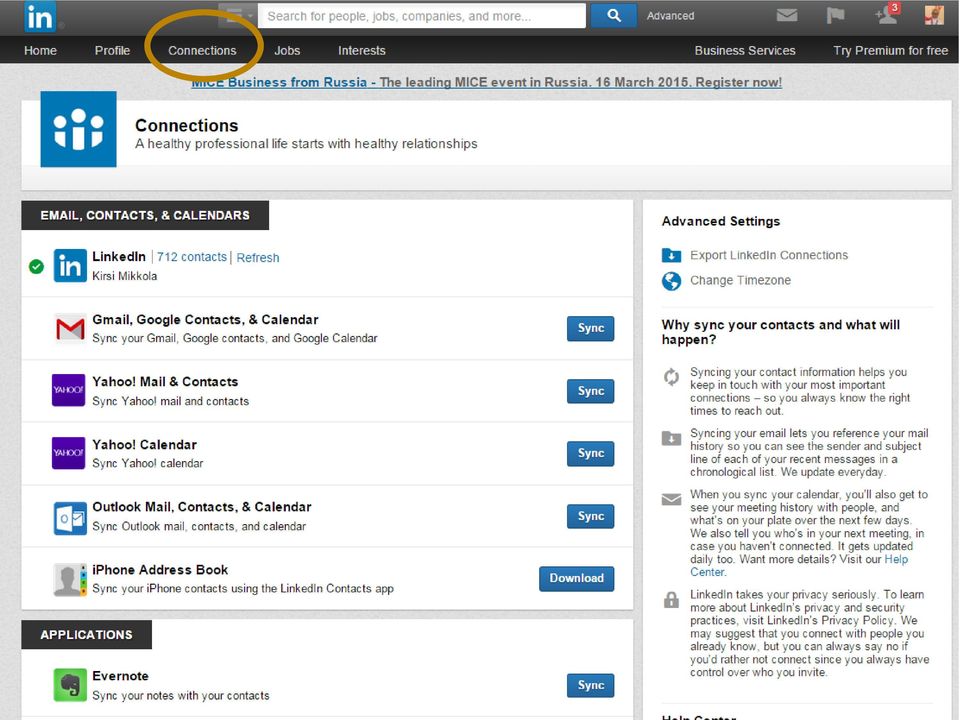This screenshot has height=720, width=960.
Task: Click the Advanced Settings heading
Action: pyautogui.click(x=721, y=222)
